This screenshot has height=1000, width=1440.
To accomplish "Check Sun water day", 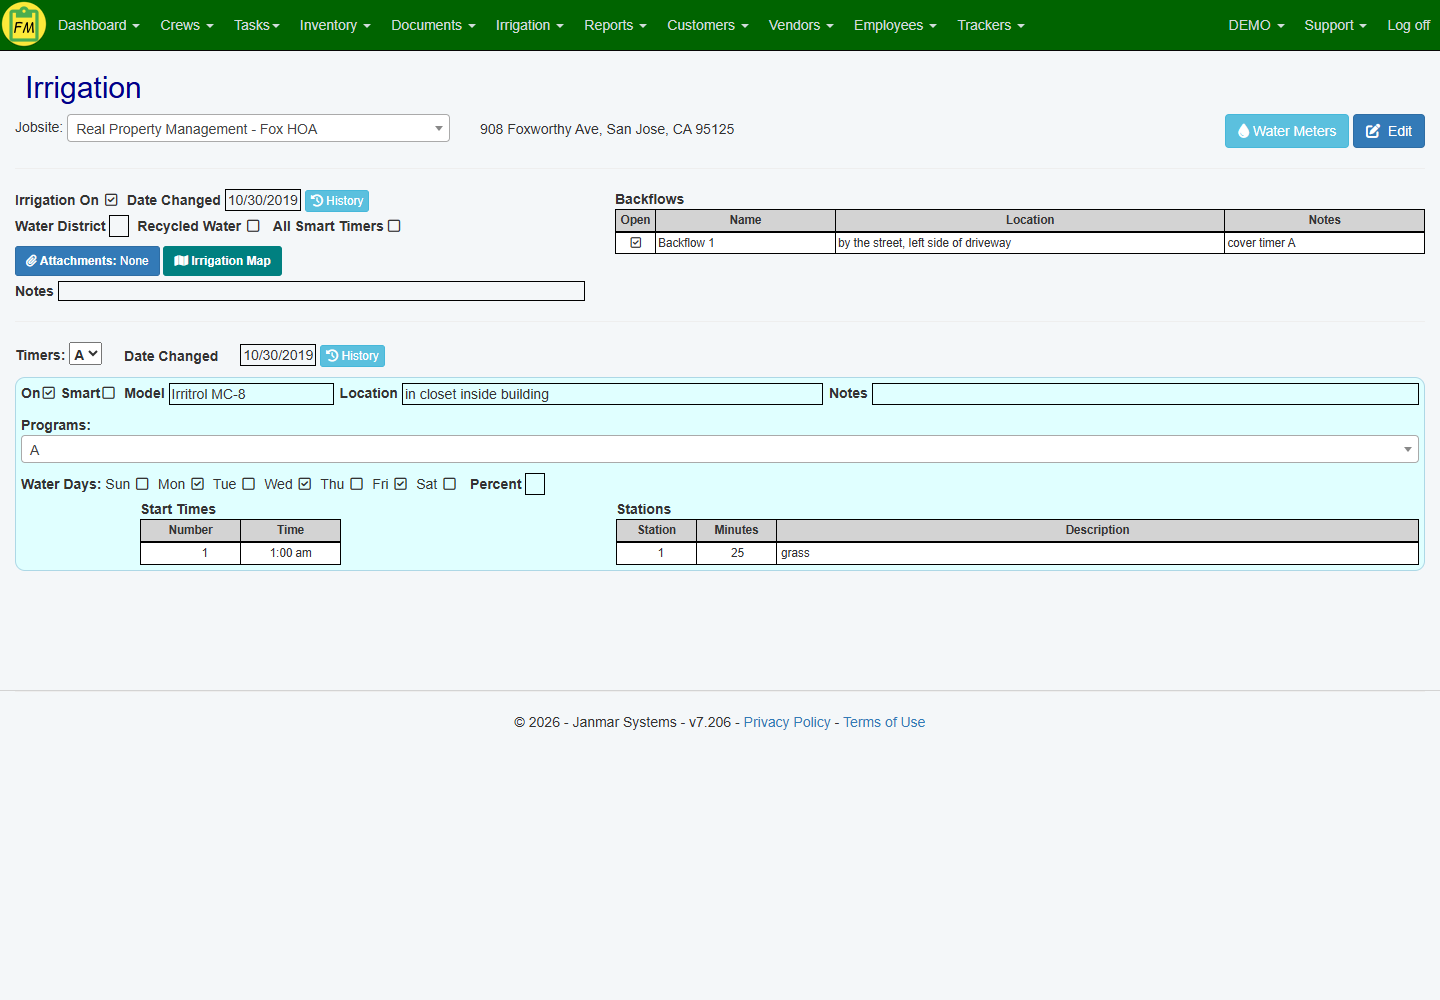I will tap(142, 484).
